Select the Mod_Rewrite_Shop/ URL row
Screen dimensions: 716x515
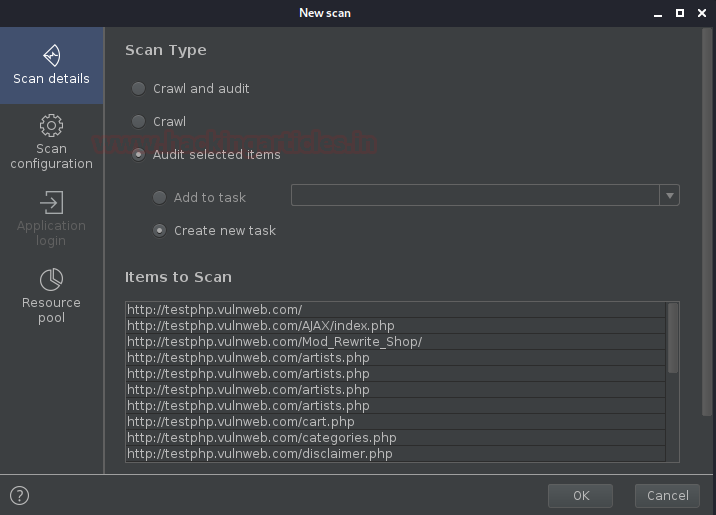pos(395,342)
